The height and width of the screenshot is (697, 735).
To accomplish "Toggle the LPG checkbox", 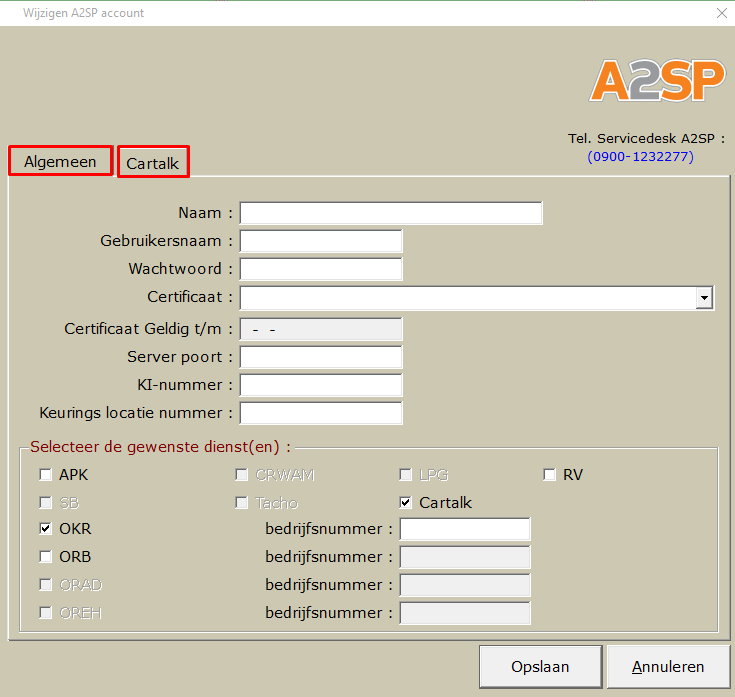I will point(405,475).
